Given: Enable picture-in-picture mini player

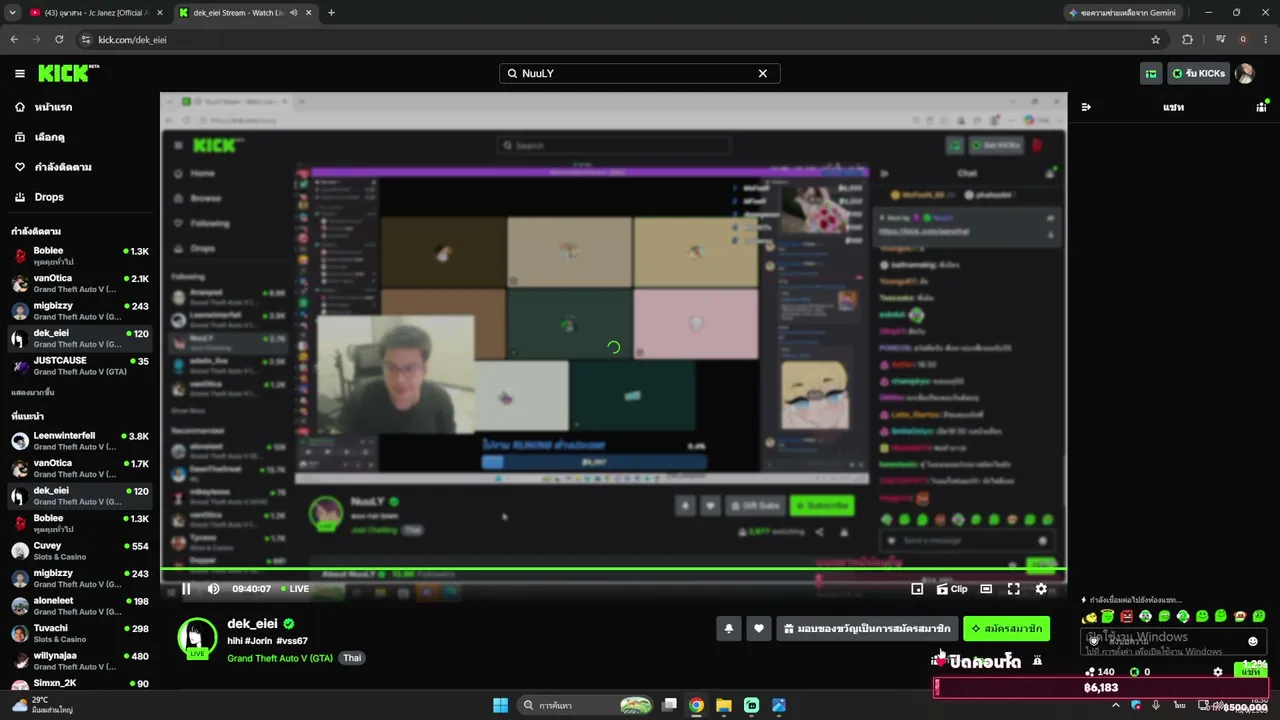Looking at the screenshot, I should pyautogui.click(x=917, y=589).
